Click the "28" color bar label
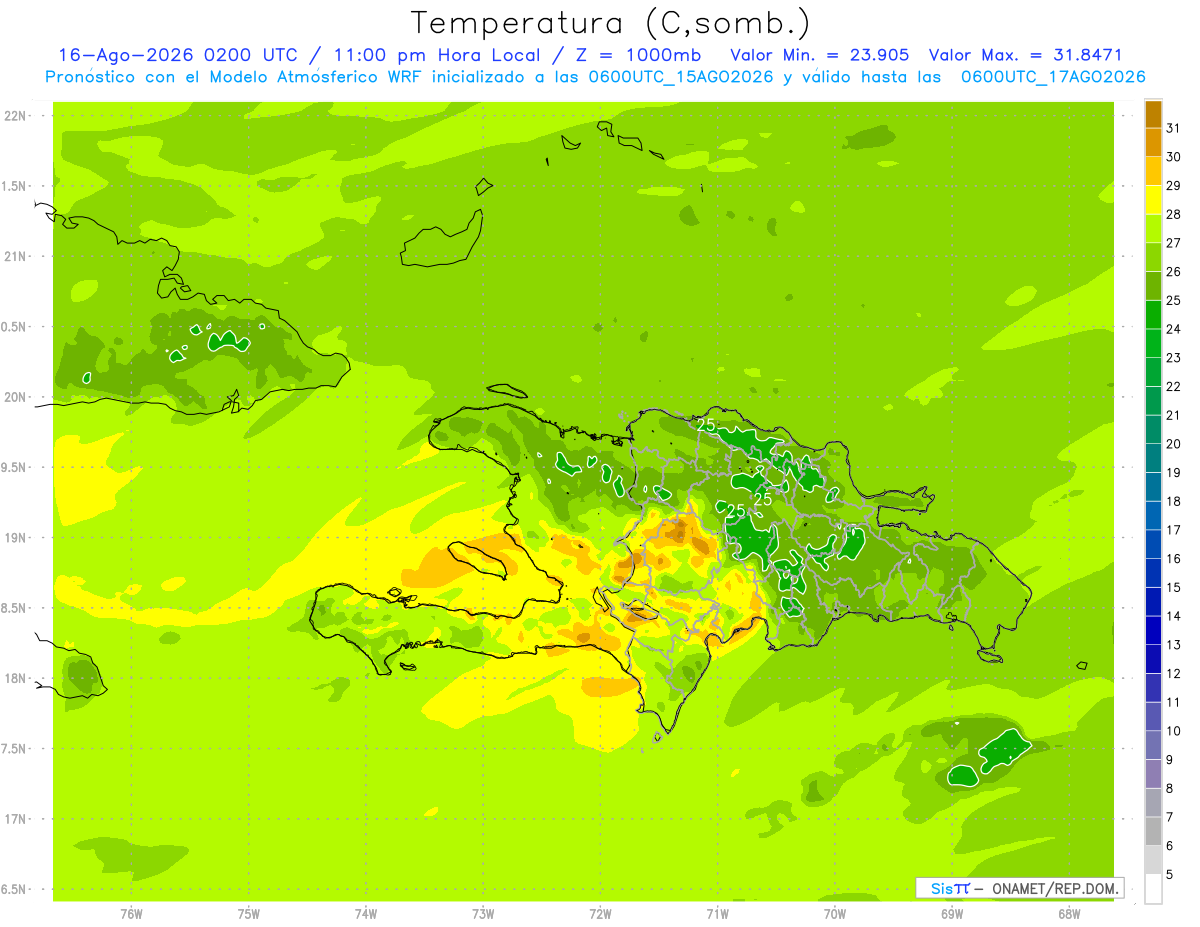Screen dimensions: 1200x927 click(x=1174, y=214)
